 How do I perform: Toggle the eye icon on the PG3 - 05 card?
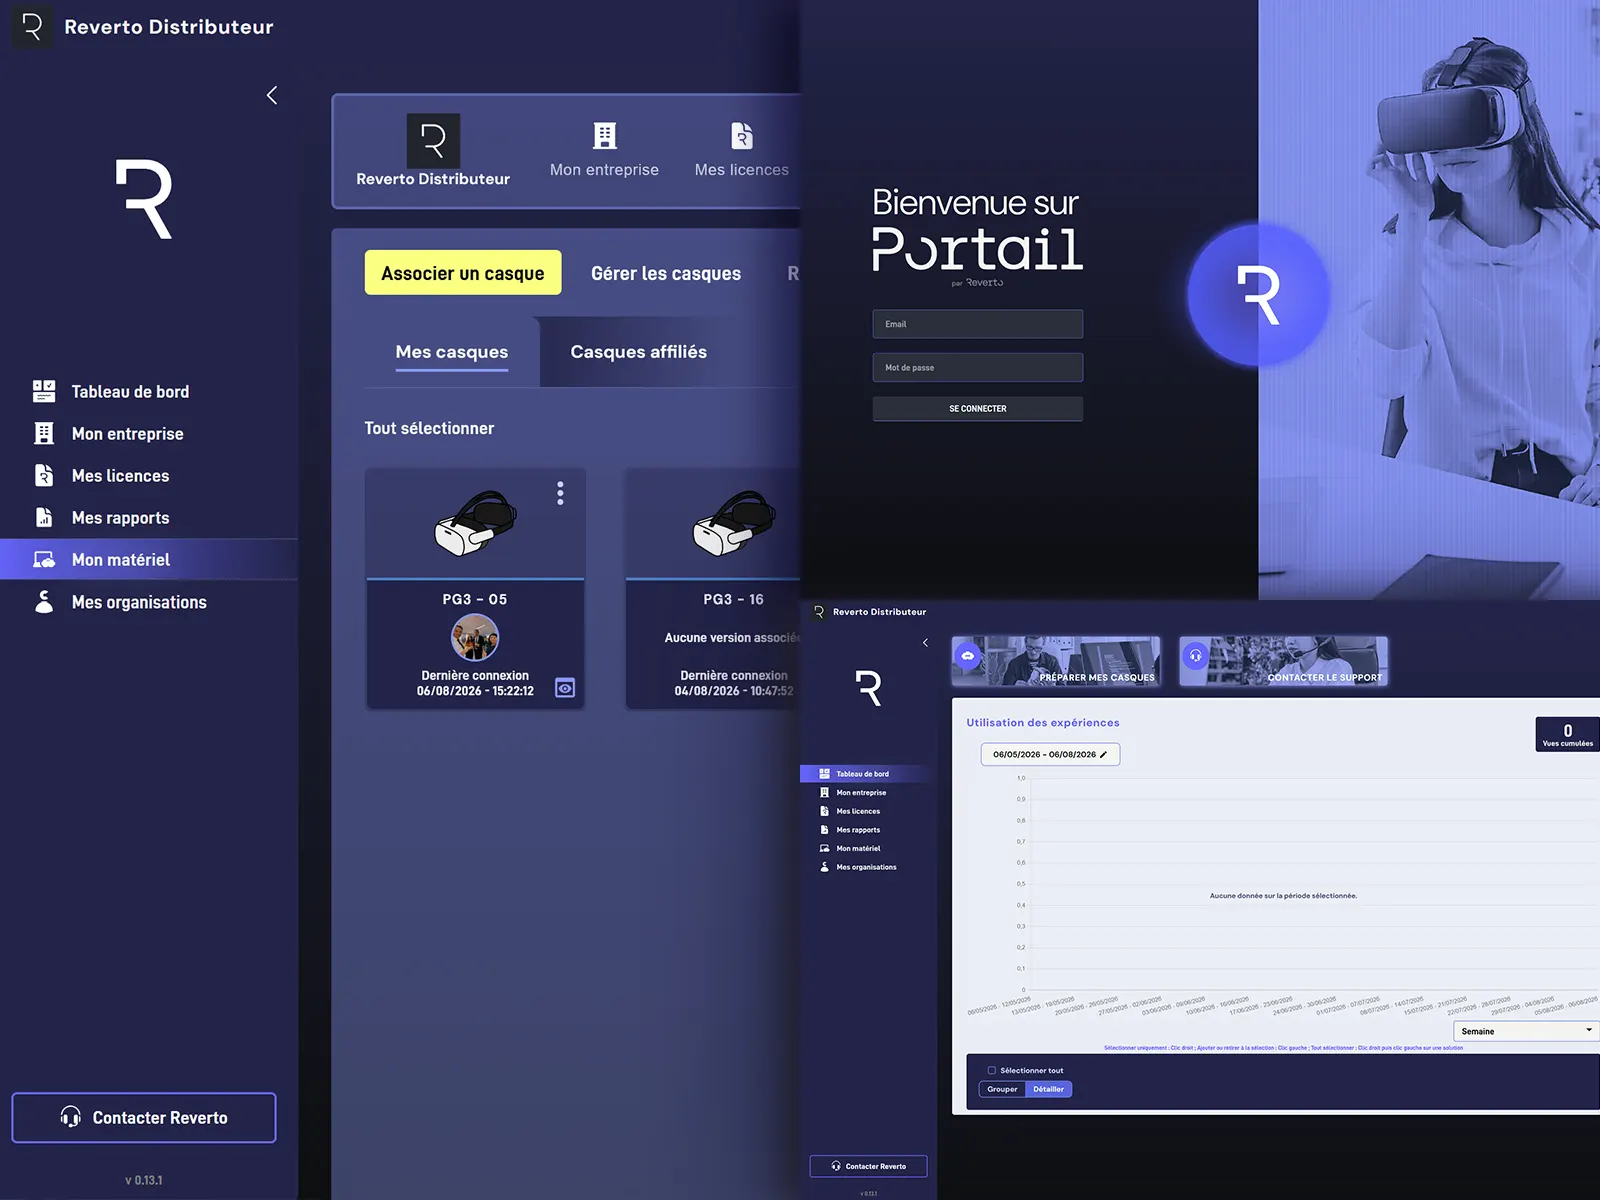[x=565, y=688]
